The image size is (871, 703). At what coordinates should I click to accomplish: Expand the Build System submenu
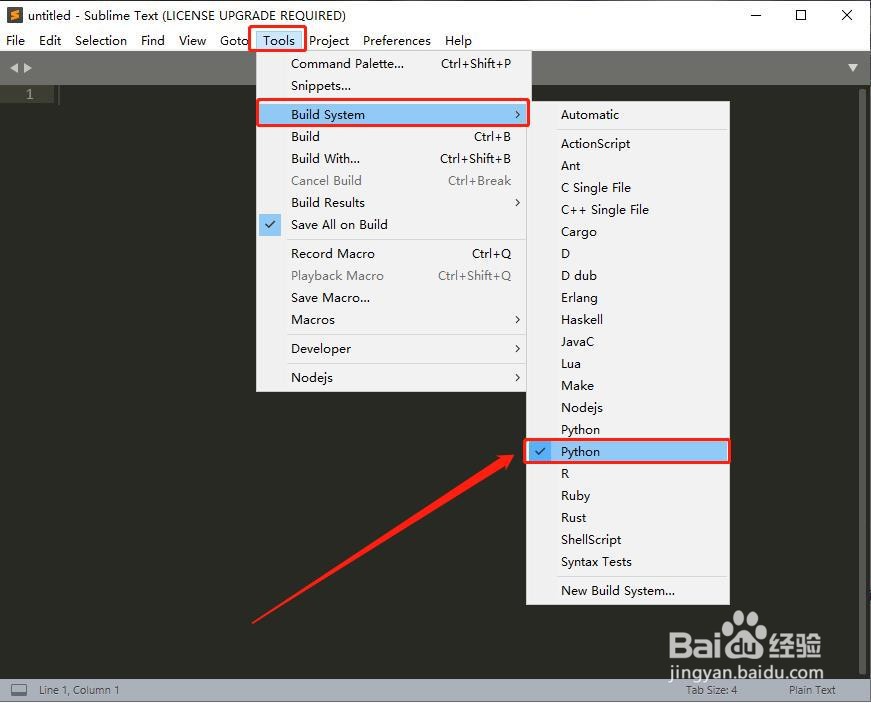click(392, 114)
